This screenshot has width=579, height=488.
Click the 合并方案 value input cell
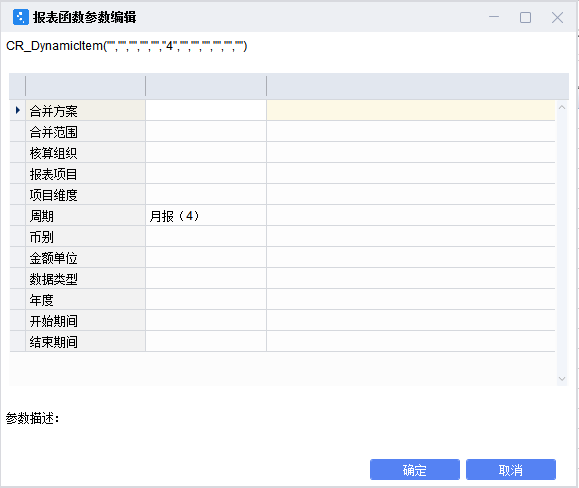click(x=206, y=110)
